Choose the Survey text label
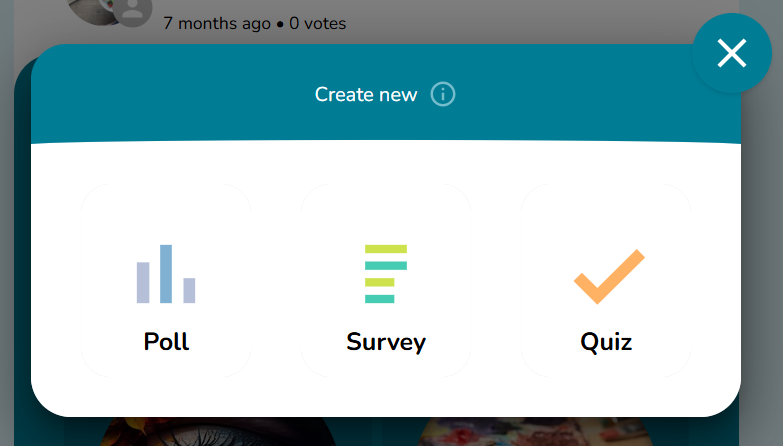Viewport: 783px width, 446px height. [x=386, y=342]
